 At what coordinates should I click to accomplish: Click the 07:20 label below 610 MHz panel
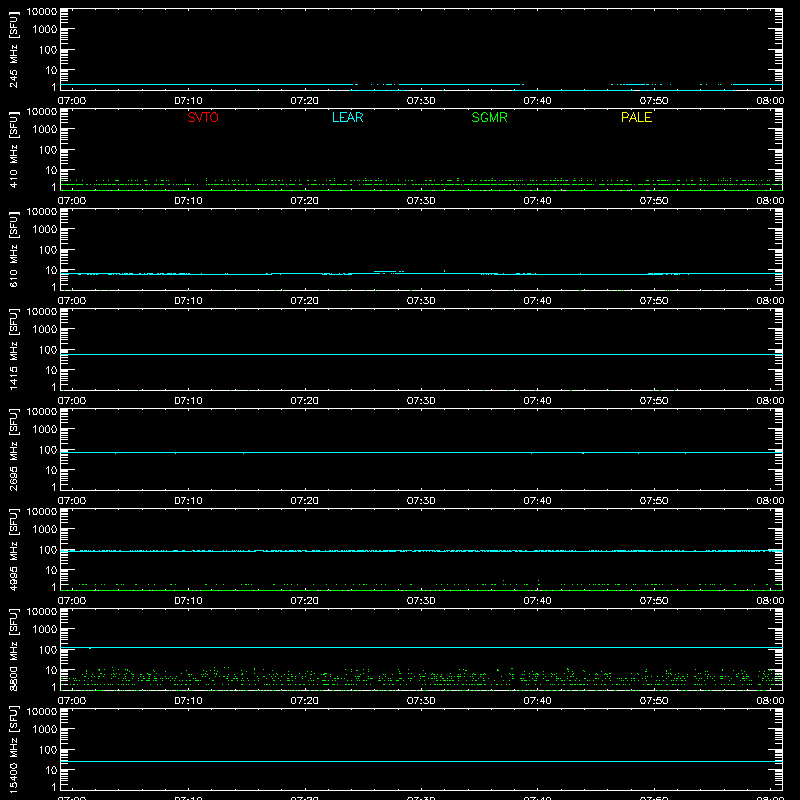pos(305,301)
